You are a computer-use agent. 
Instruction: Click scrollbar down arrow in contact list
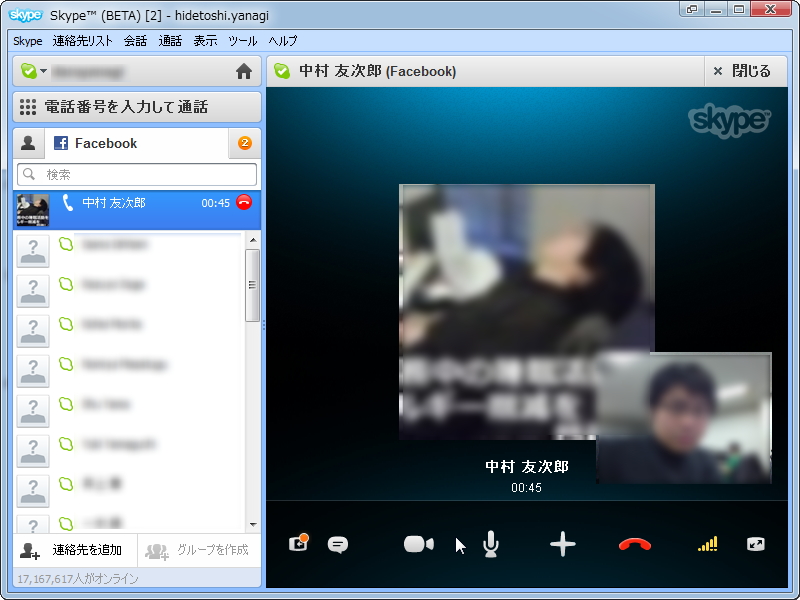(x=253, y=524)
